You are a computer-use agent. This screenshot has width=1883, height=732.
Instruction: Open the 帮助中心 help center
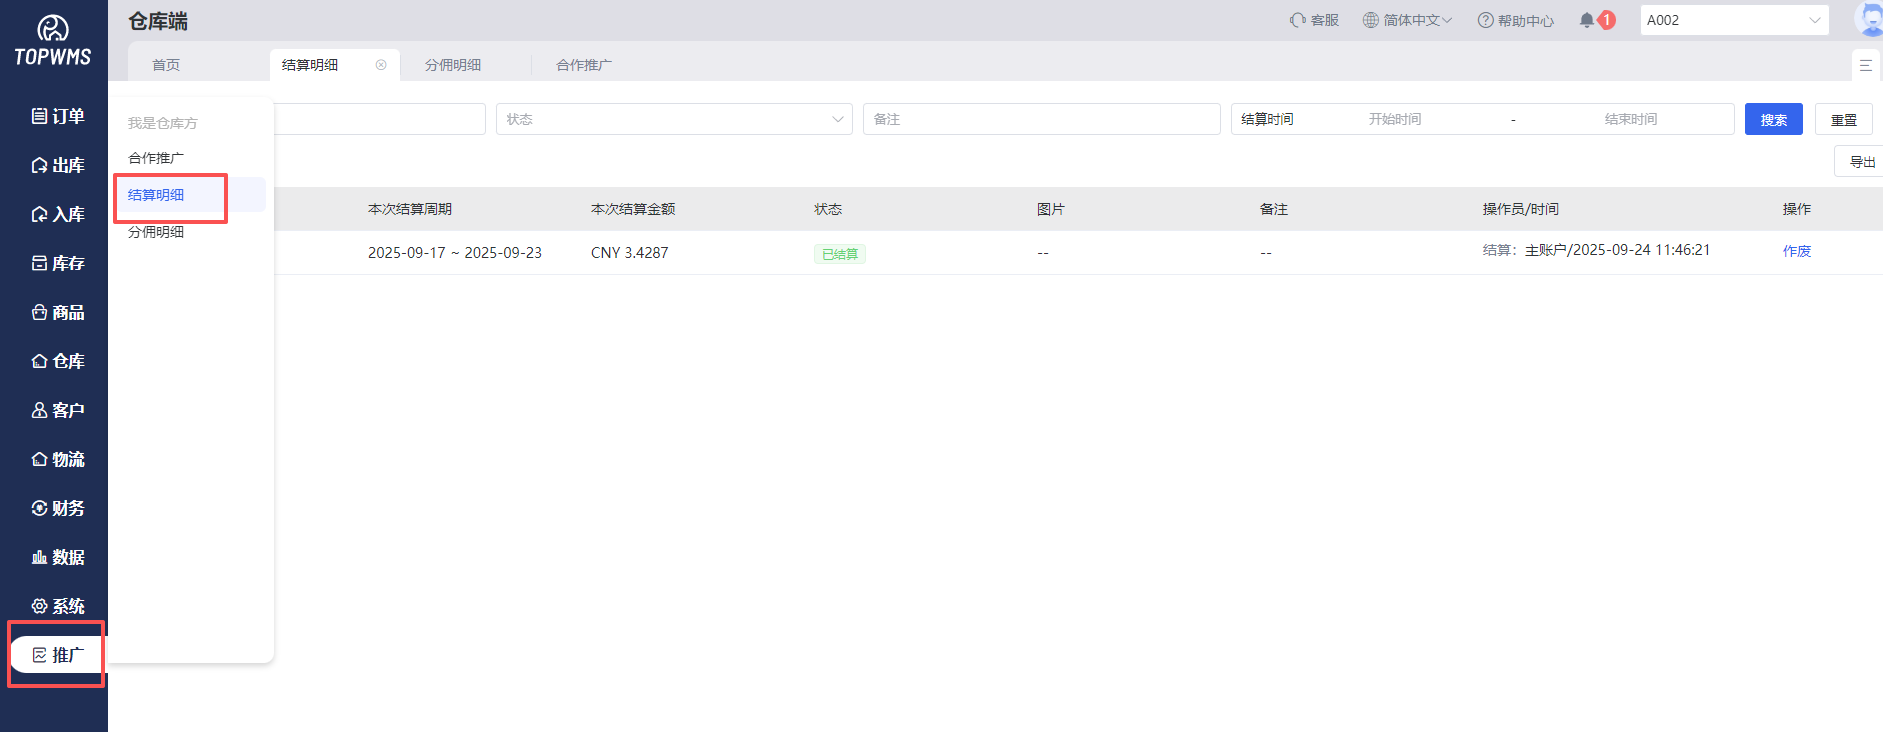tap(1516, 20)
